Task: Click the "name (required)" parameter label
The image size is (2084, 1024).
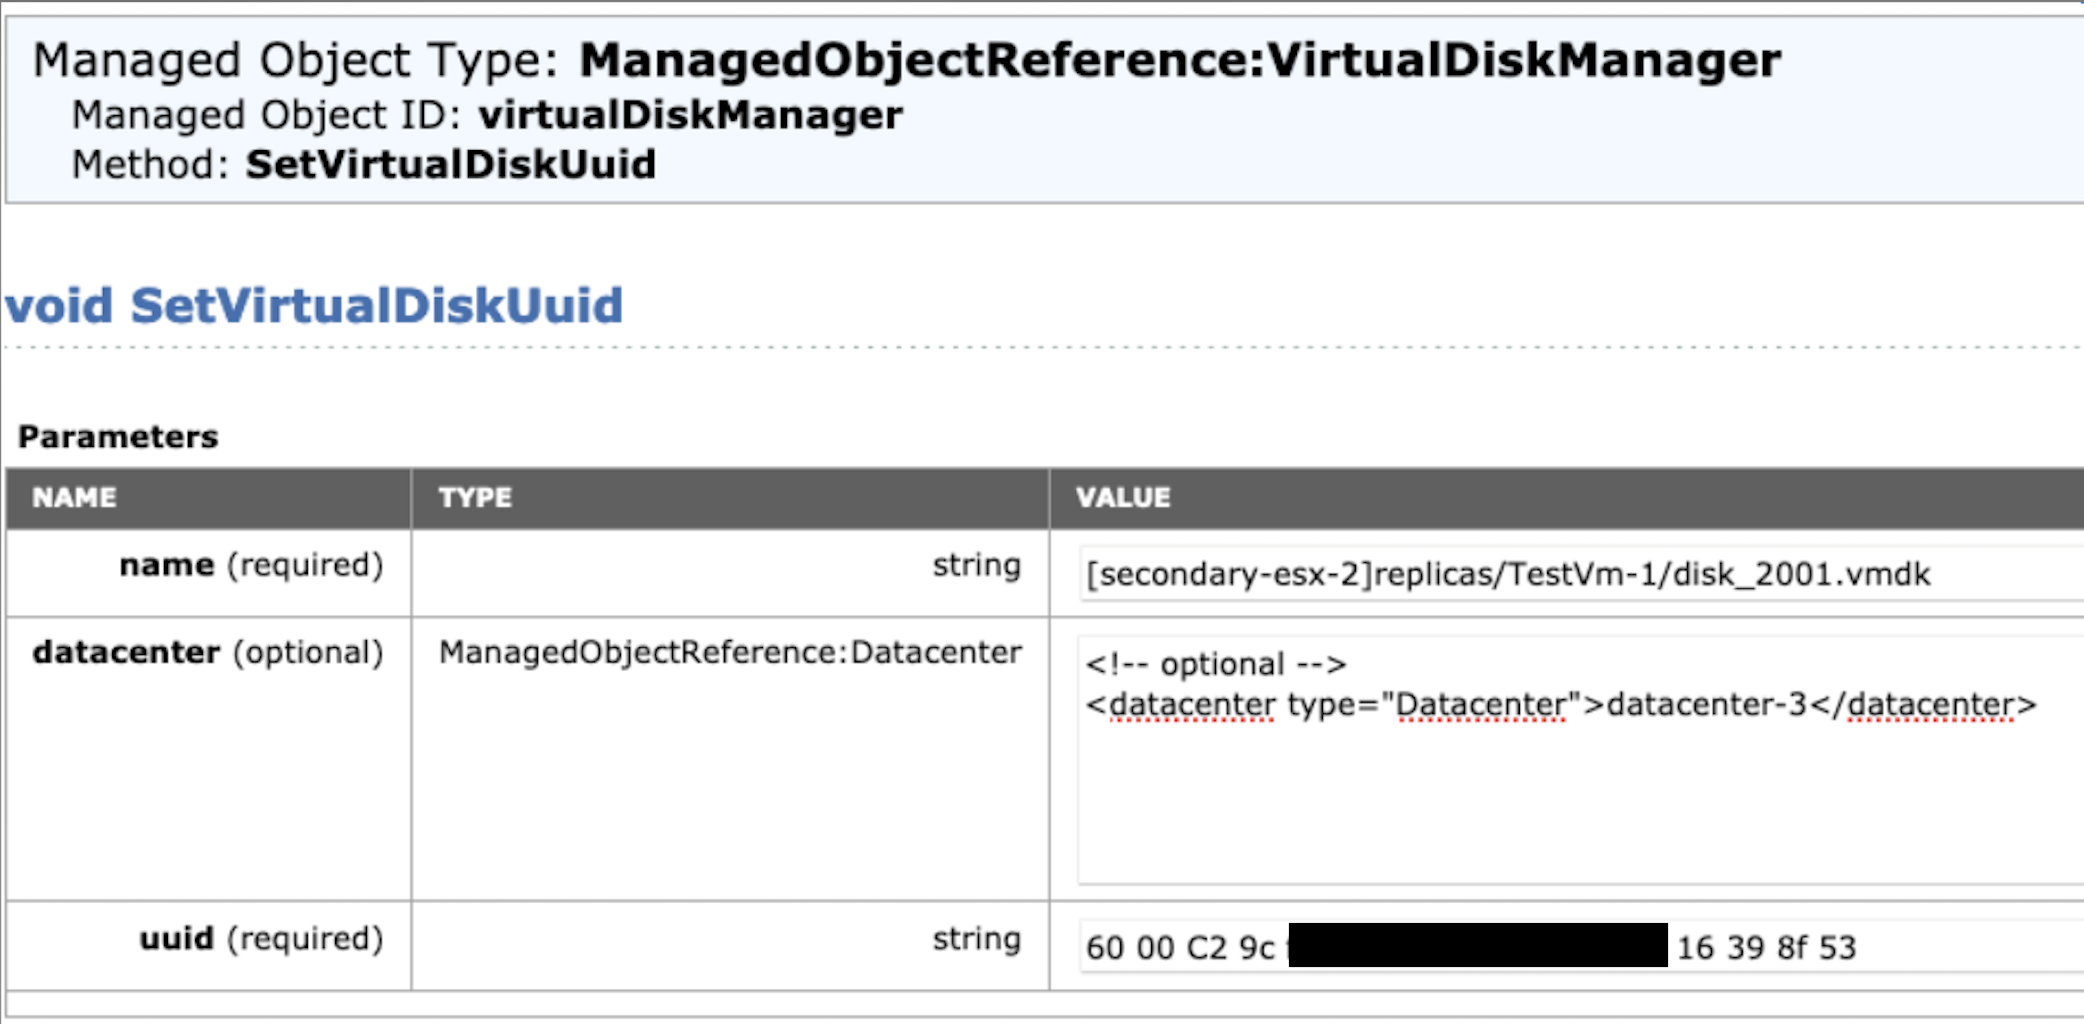Action: click(251, 566)
